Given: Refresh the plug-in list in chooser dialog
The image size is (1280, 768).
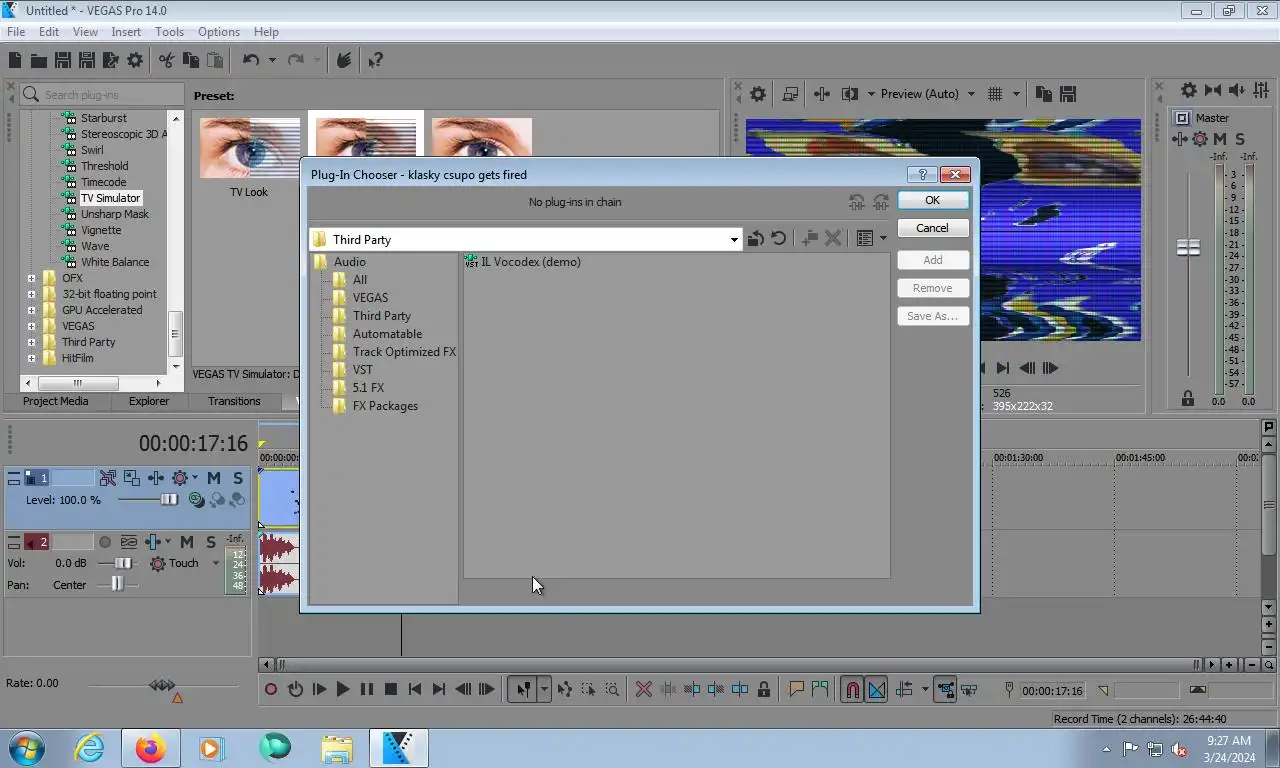Looking at the screenshot, I should (x=778, y=239).
